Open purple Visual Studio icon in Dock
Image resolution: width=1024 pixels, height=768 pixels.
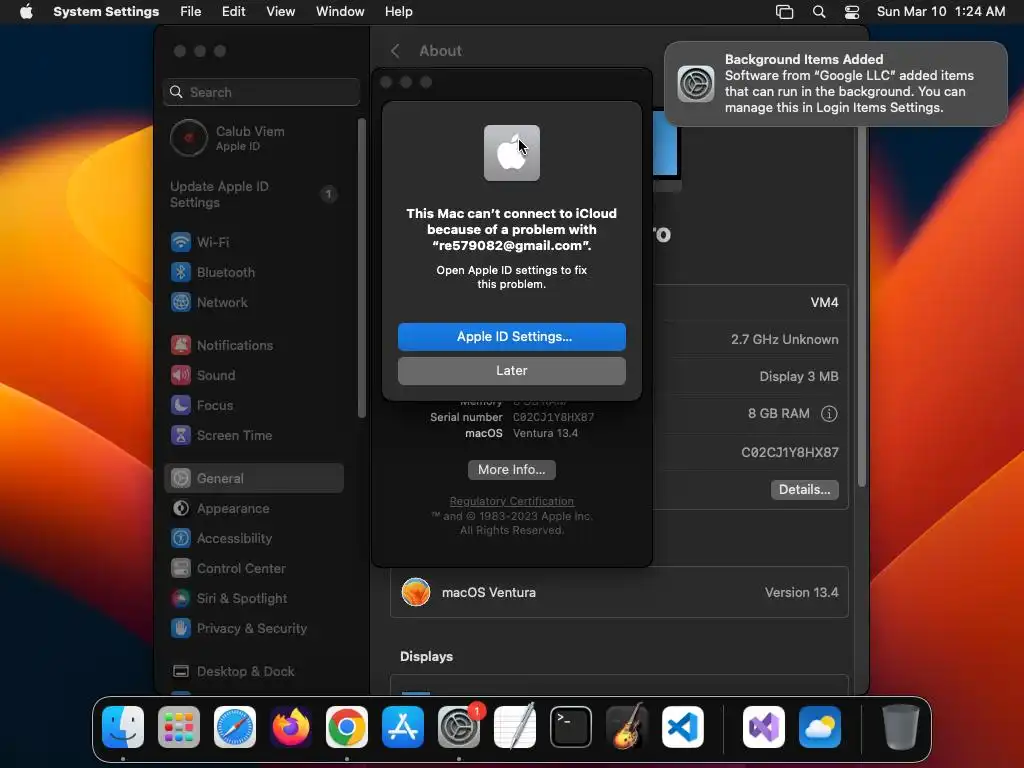click(763, 727)
